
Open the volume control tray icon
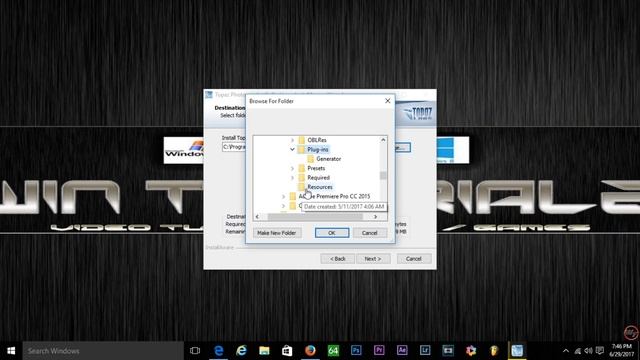[588, 351]
